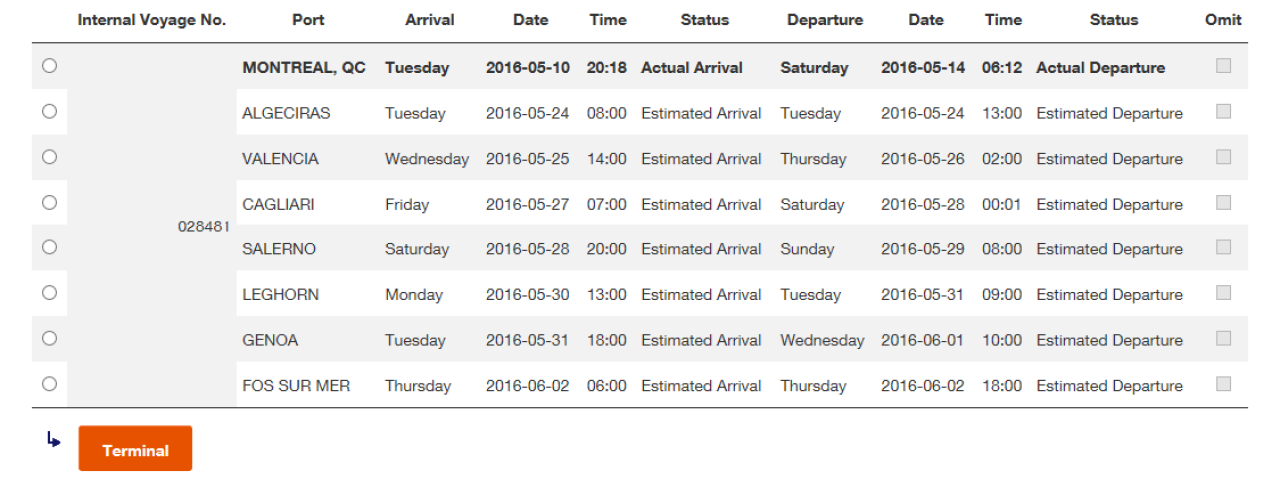Select the radio button for MONTREAL, QC row
This screenshot has height=495, width=1280.
pos(49,66)
